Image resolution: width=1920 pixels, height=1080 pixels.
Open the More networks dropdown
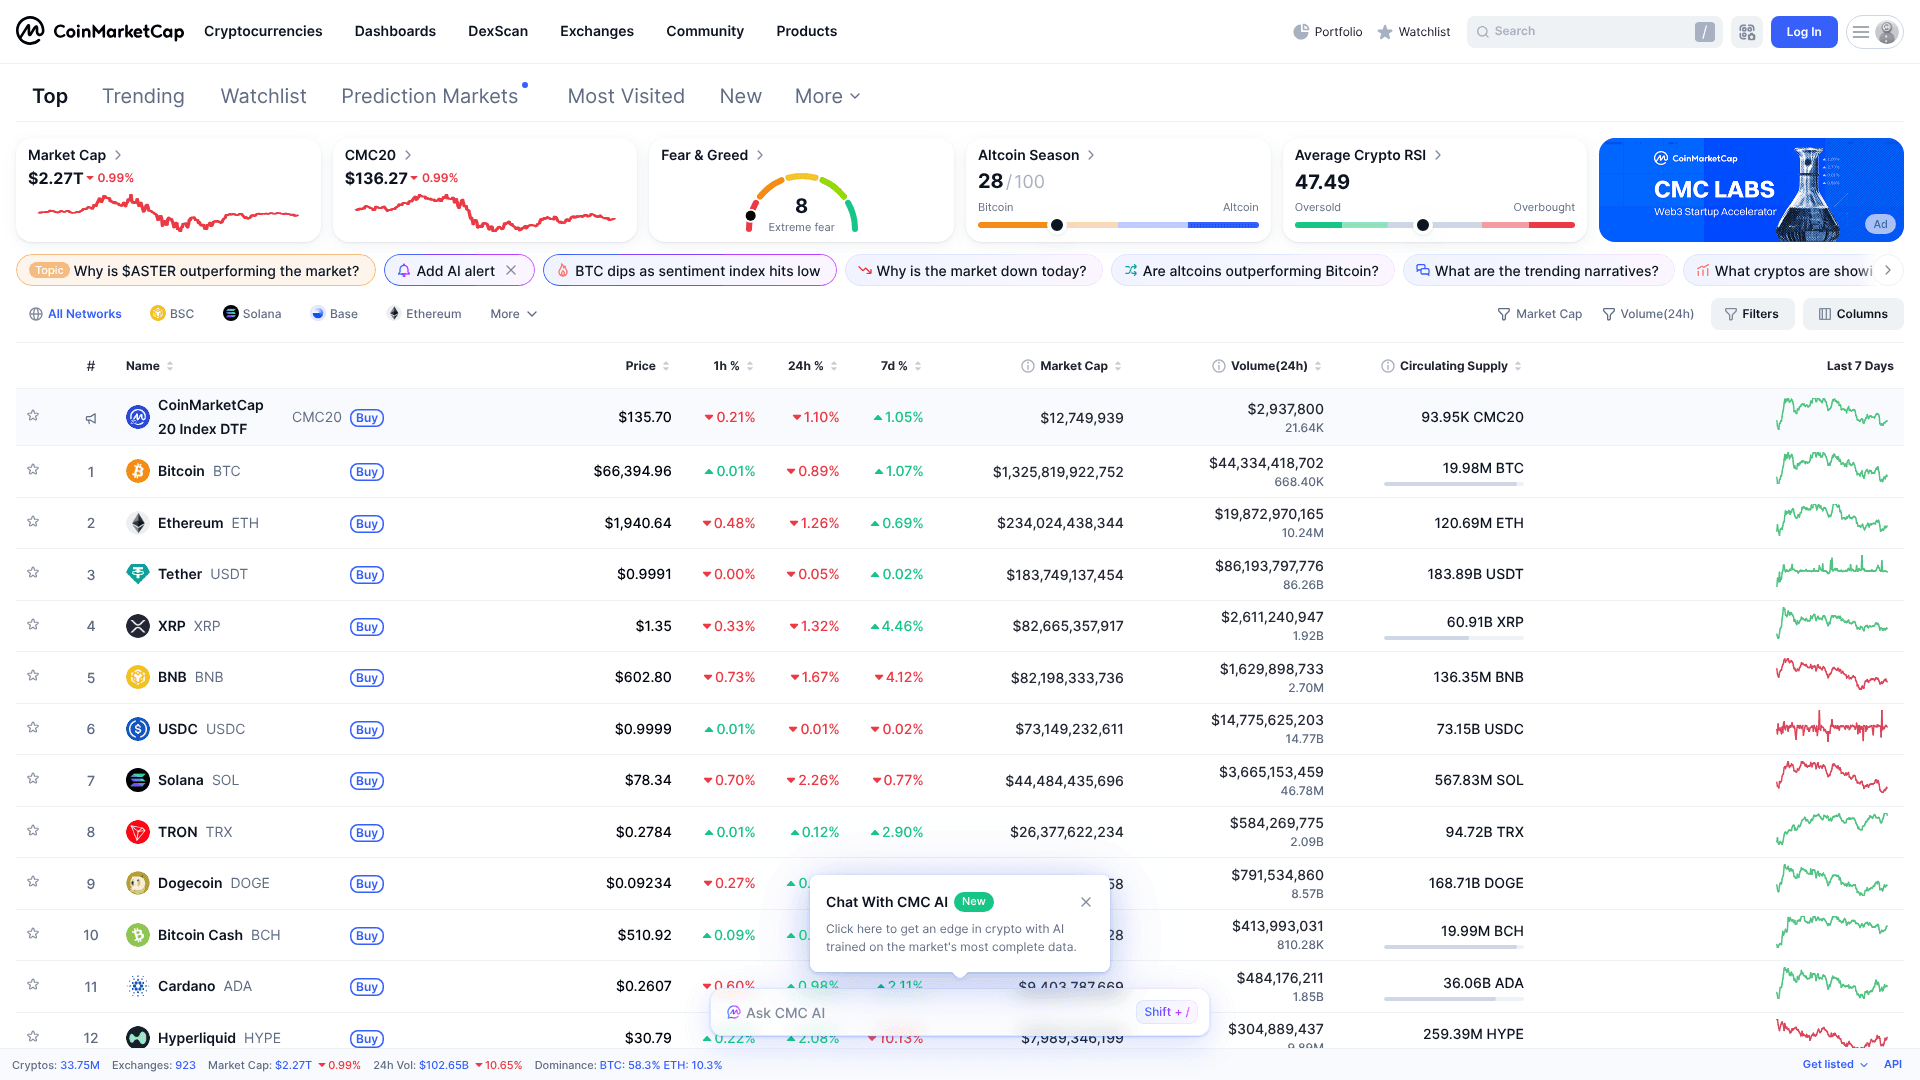coord(512,313)
